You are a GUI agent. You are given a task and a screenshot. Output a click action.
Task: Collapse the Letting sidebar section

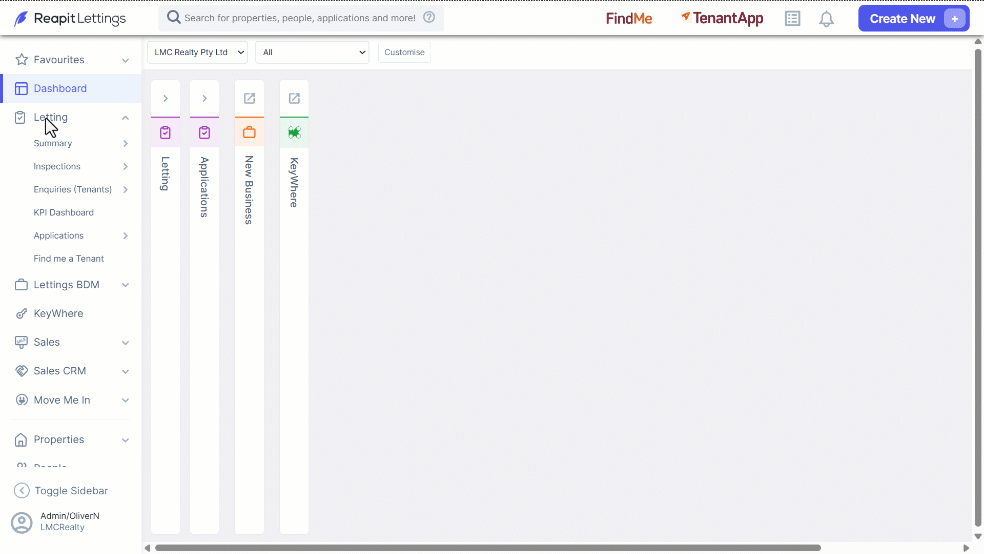pos(126,118)
